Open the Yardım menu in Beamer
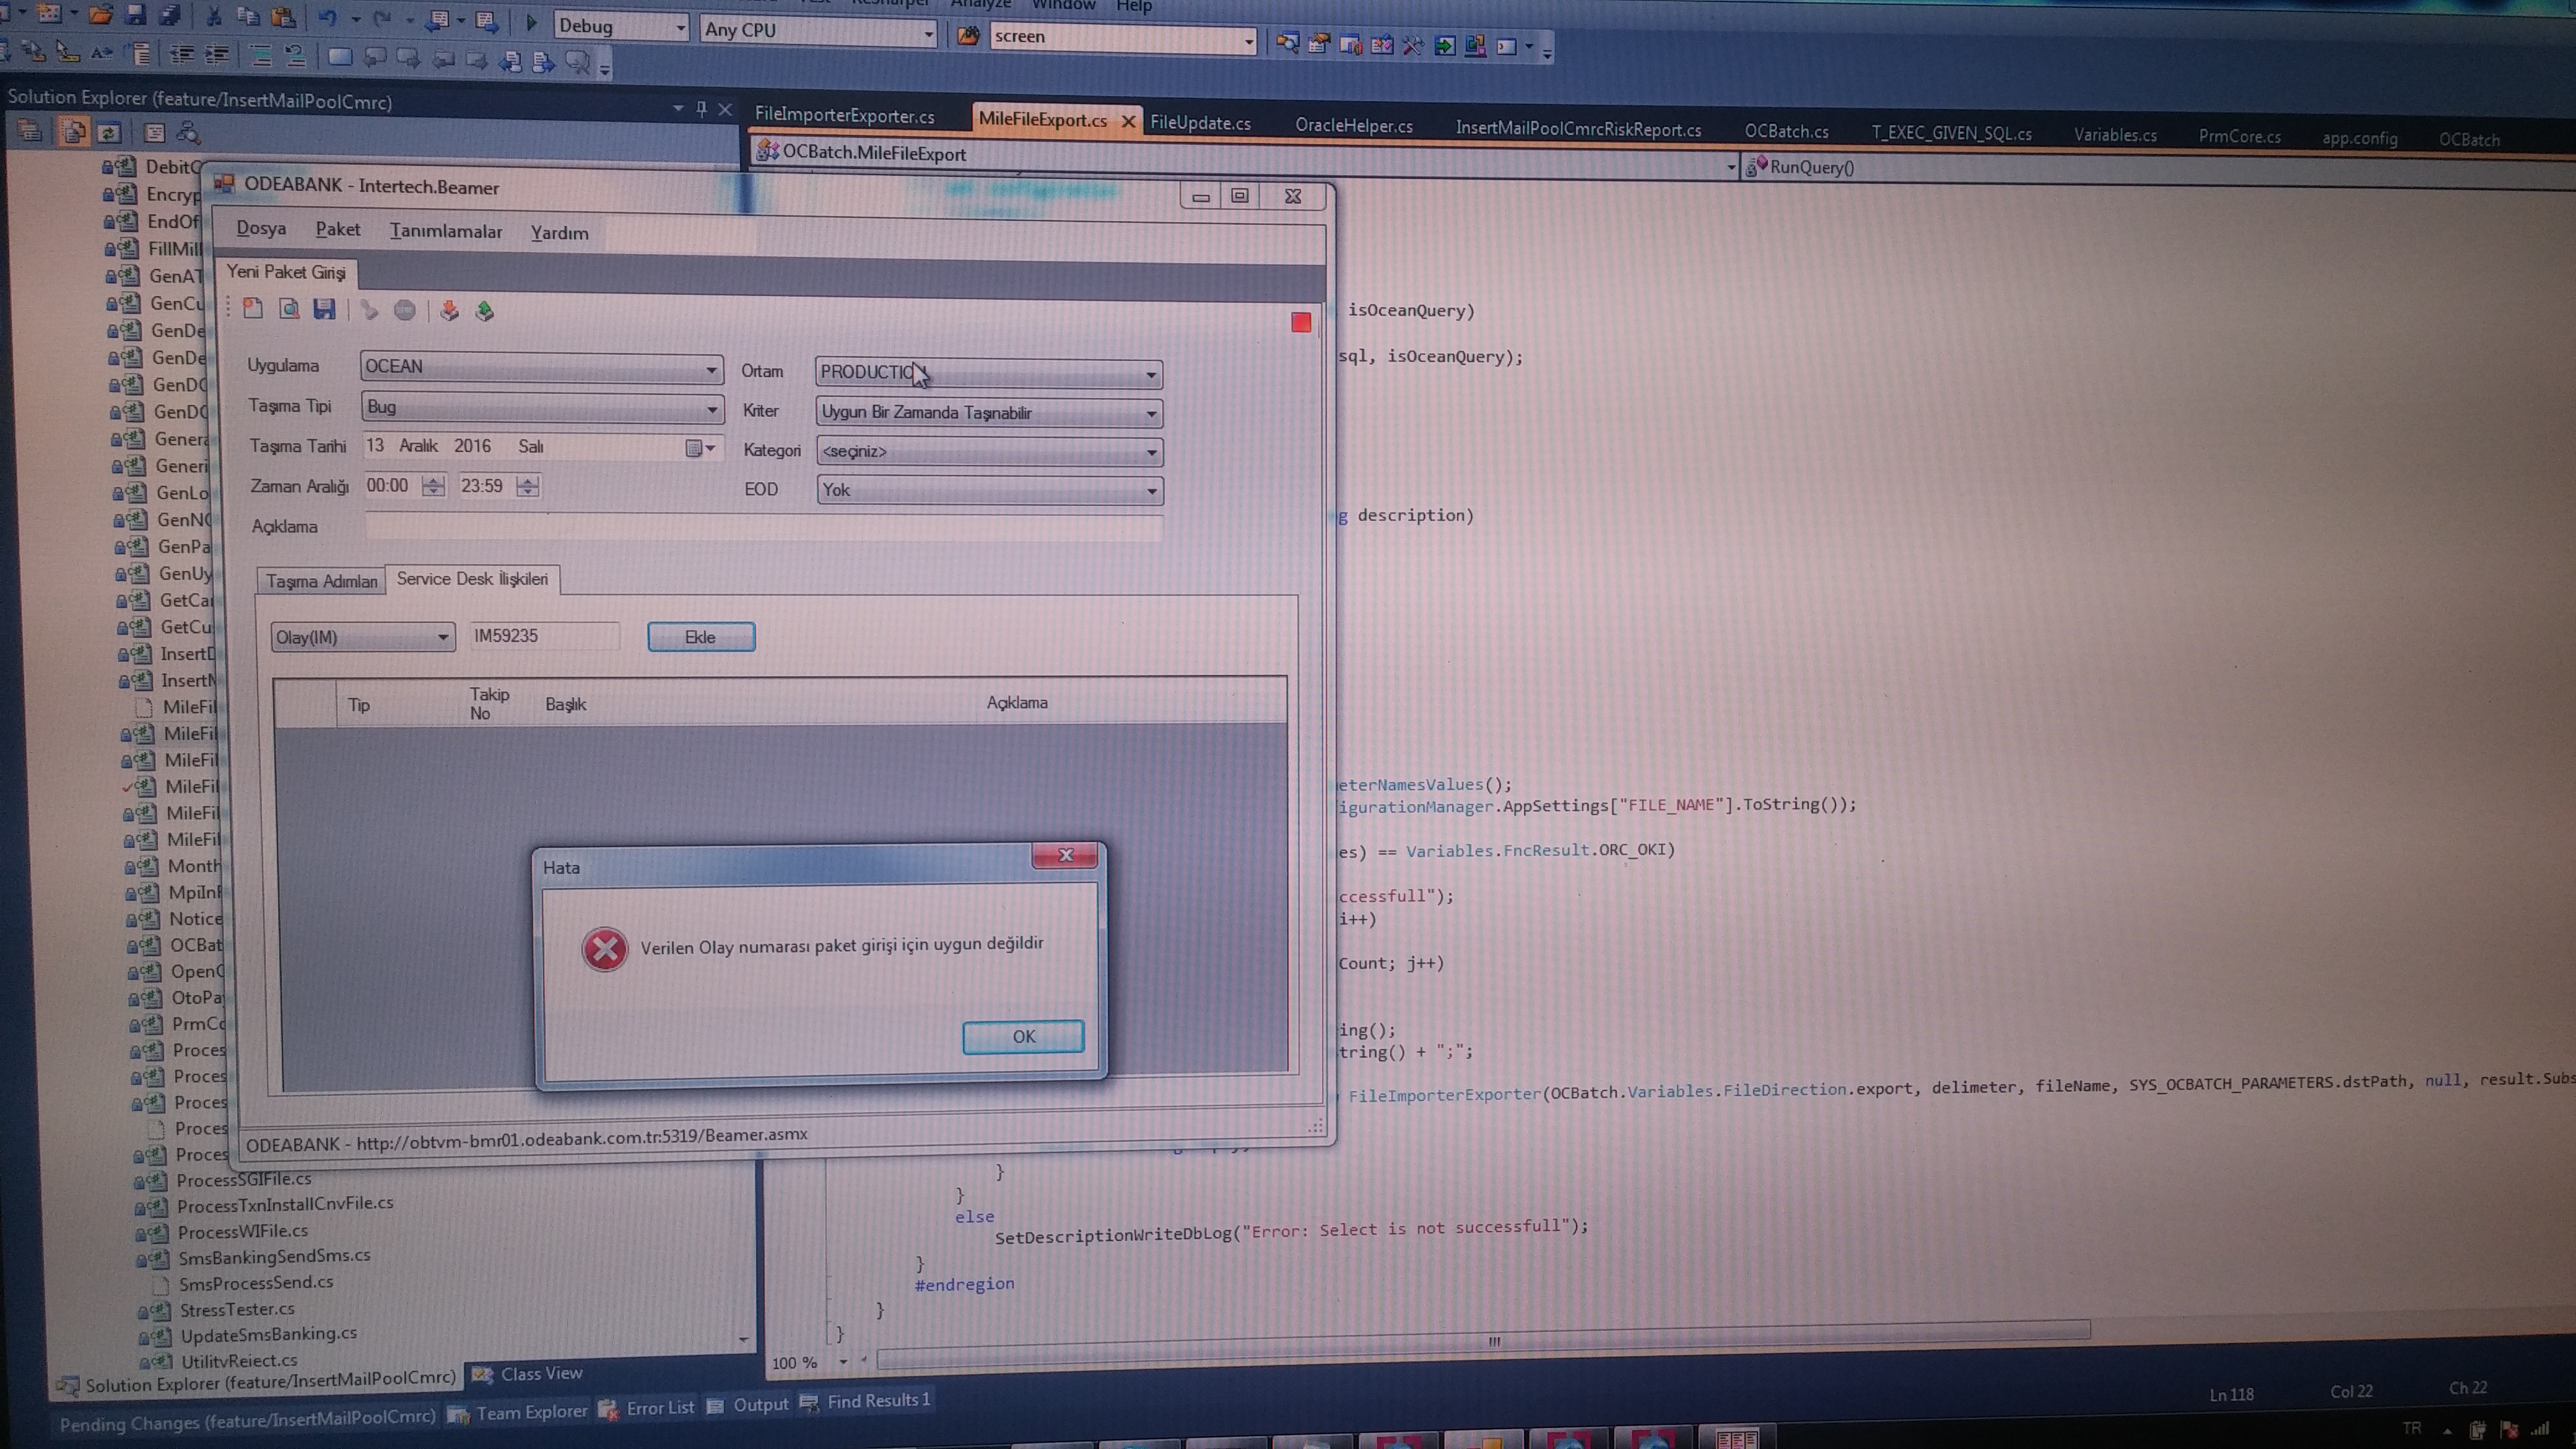The height and width of the screenshot is (1449, 2576). [x=559, y=233]
